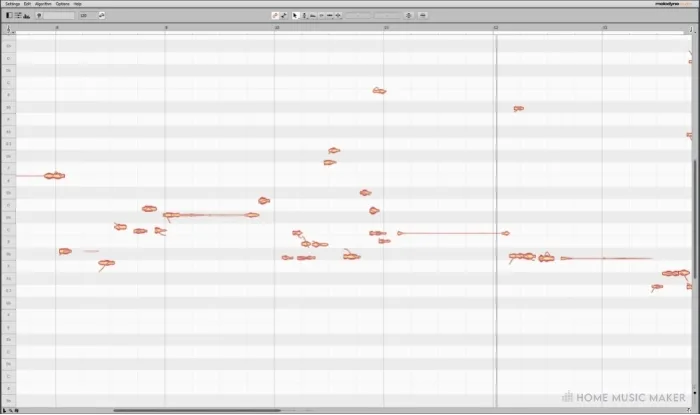Open the note-value time grid dropdown

click(x=691, y=29)
